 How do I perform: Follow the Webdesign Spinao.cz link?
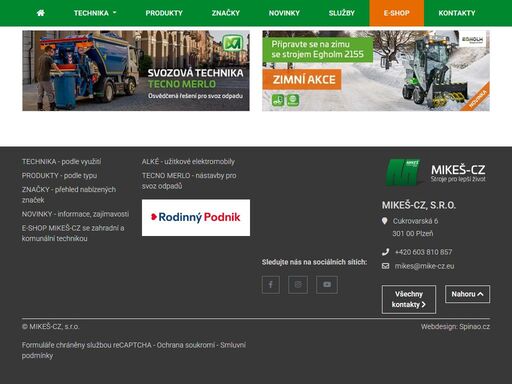[x=455, y=327]
